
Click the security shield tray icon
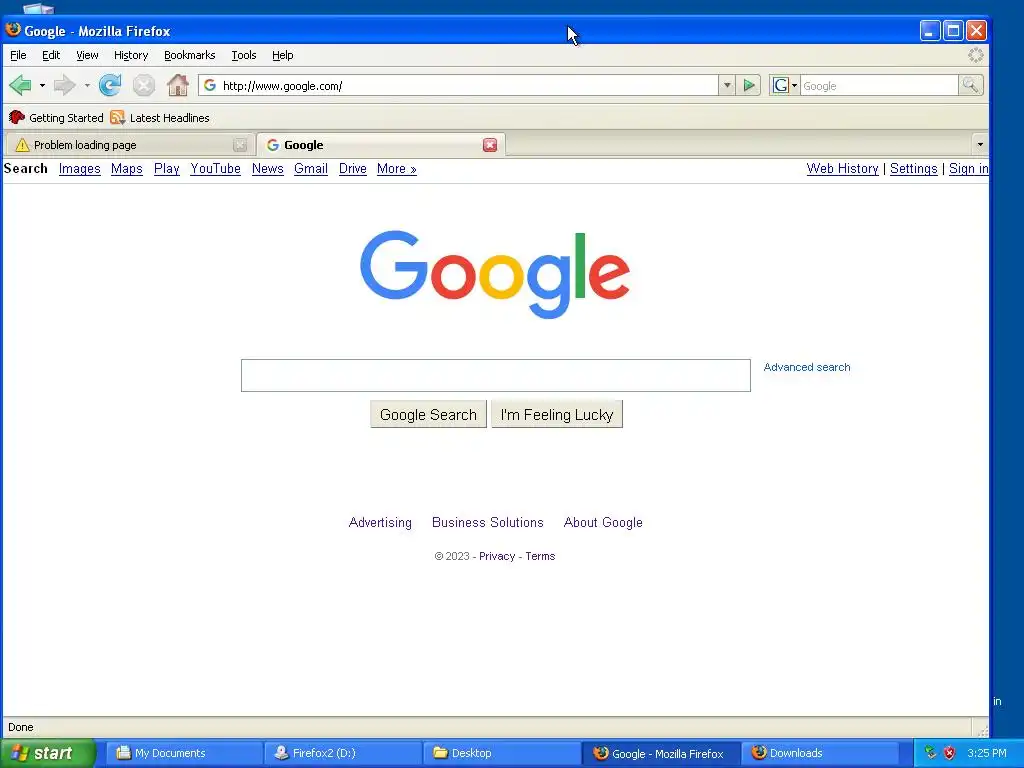[950, 753]
